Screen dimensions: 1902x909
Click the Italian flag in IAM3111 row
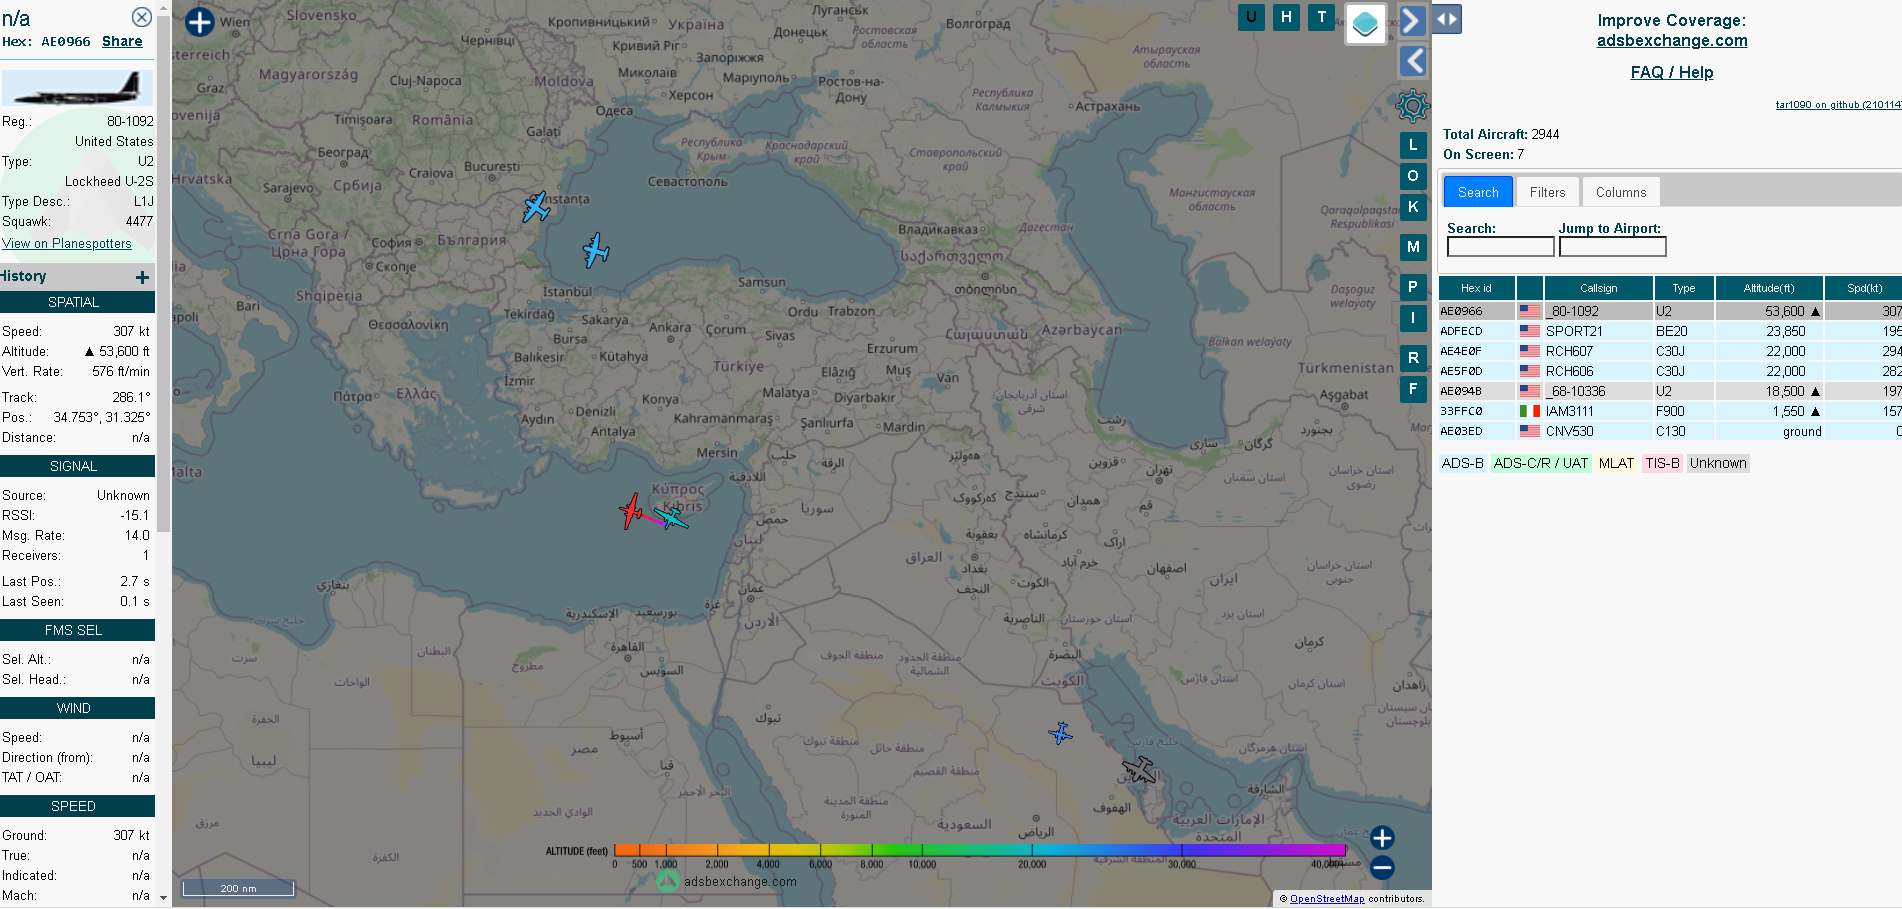tap(1529, 411)
